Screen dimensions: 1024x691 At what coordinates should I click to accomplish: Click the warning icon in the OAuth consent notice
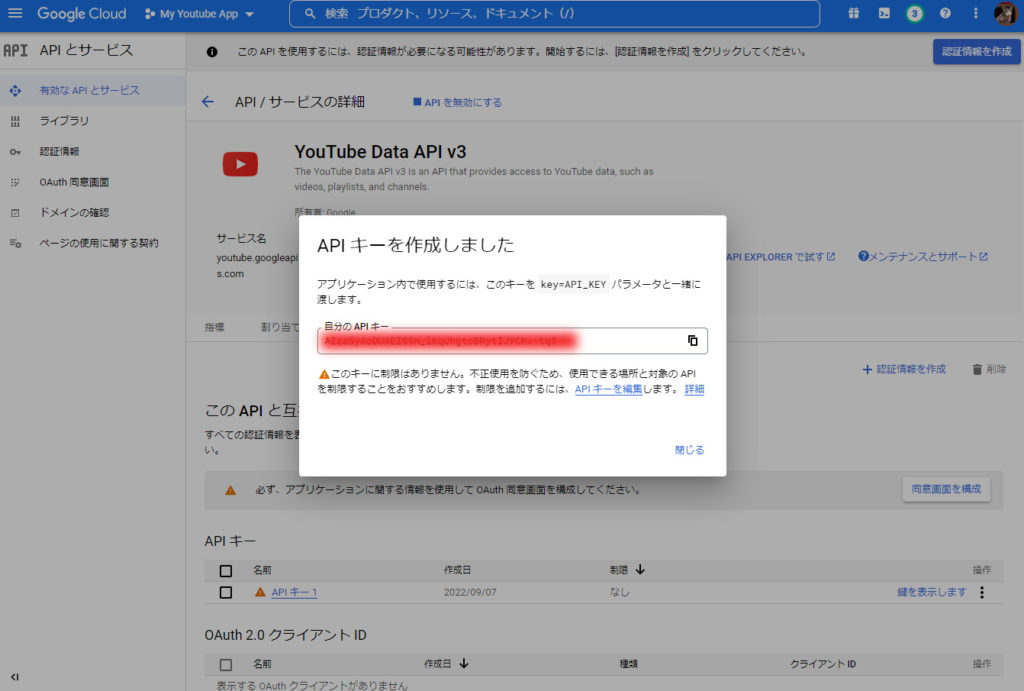(x=231, y=490)
